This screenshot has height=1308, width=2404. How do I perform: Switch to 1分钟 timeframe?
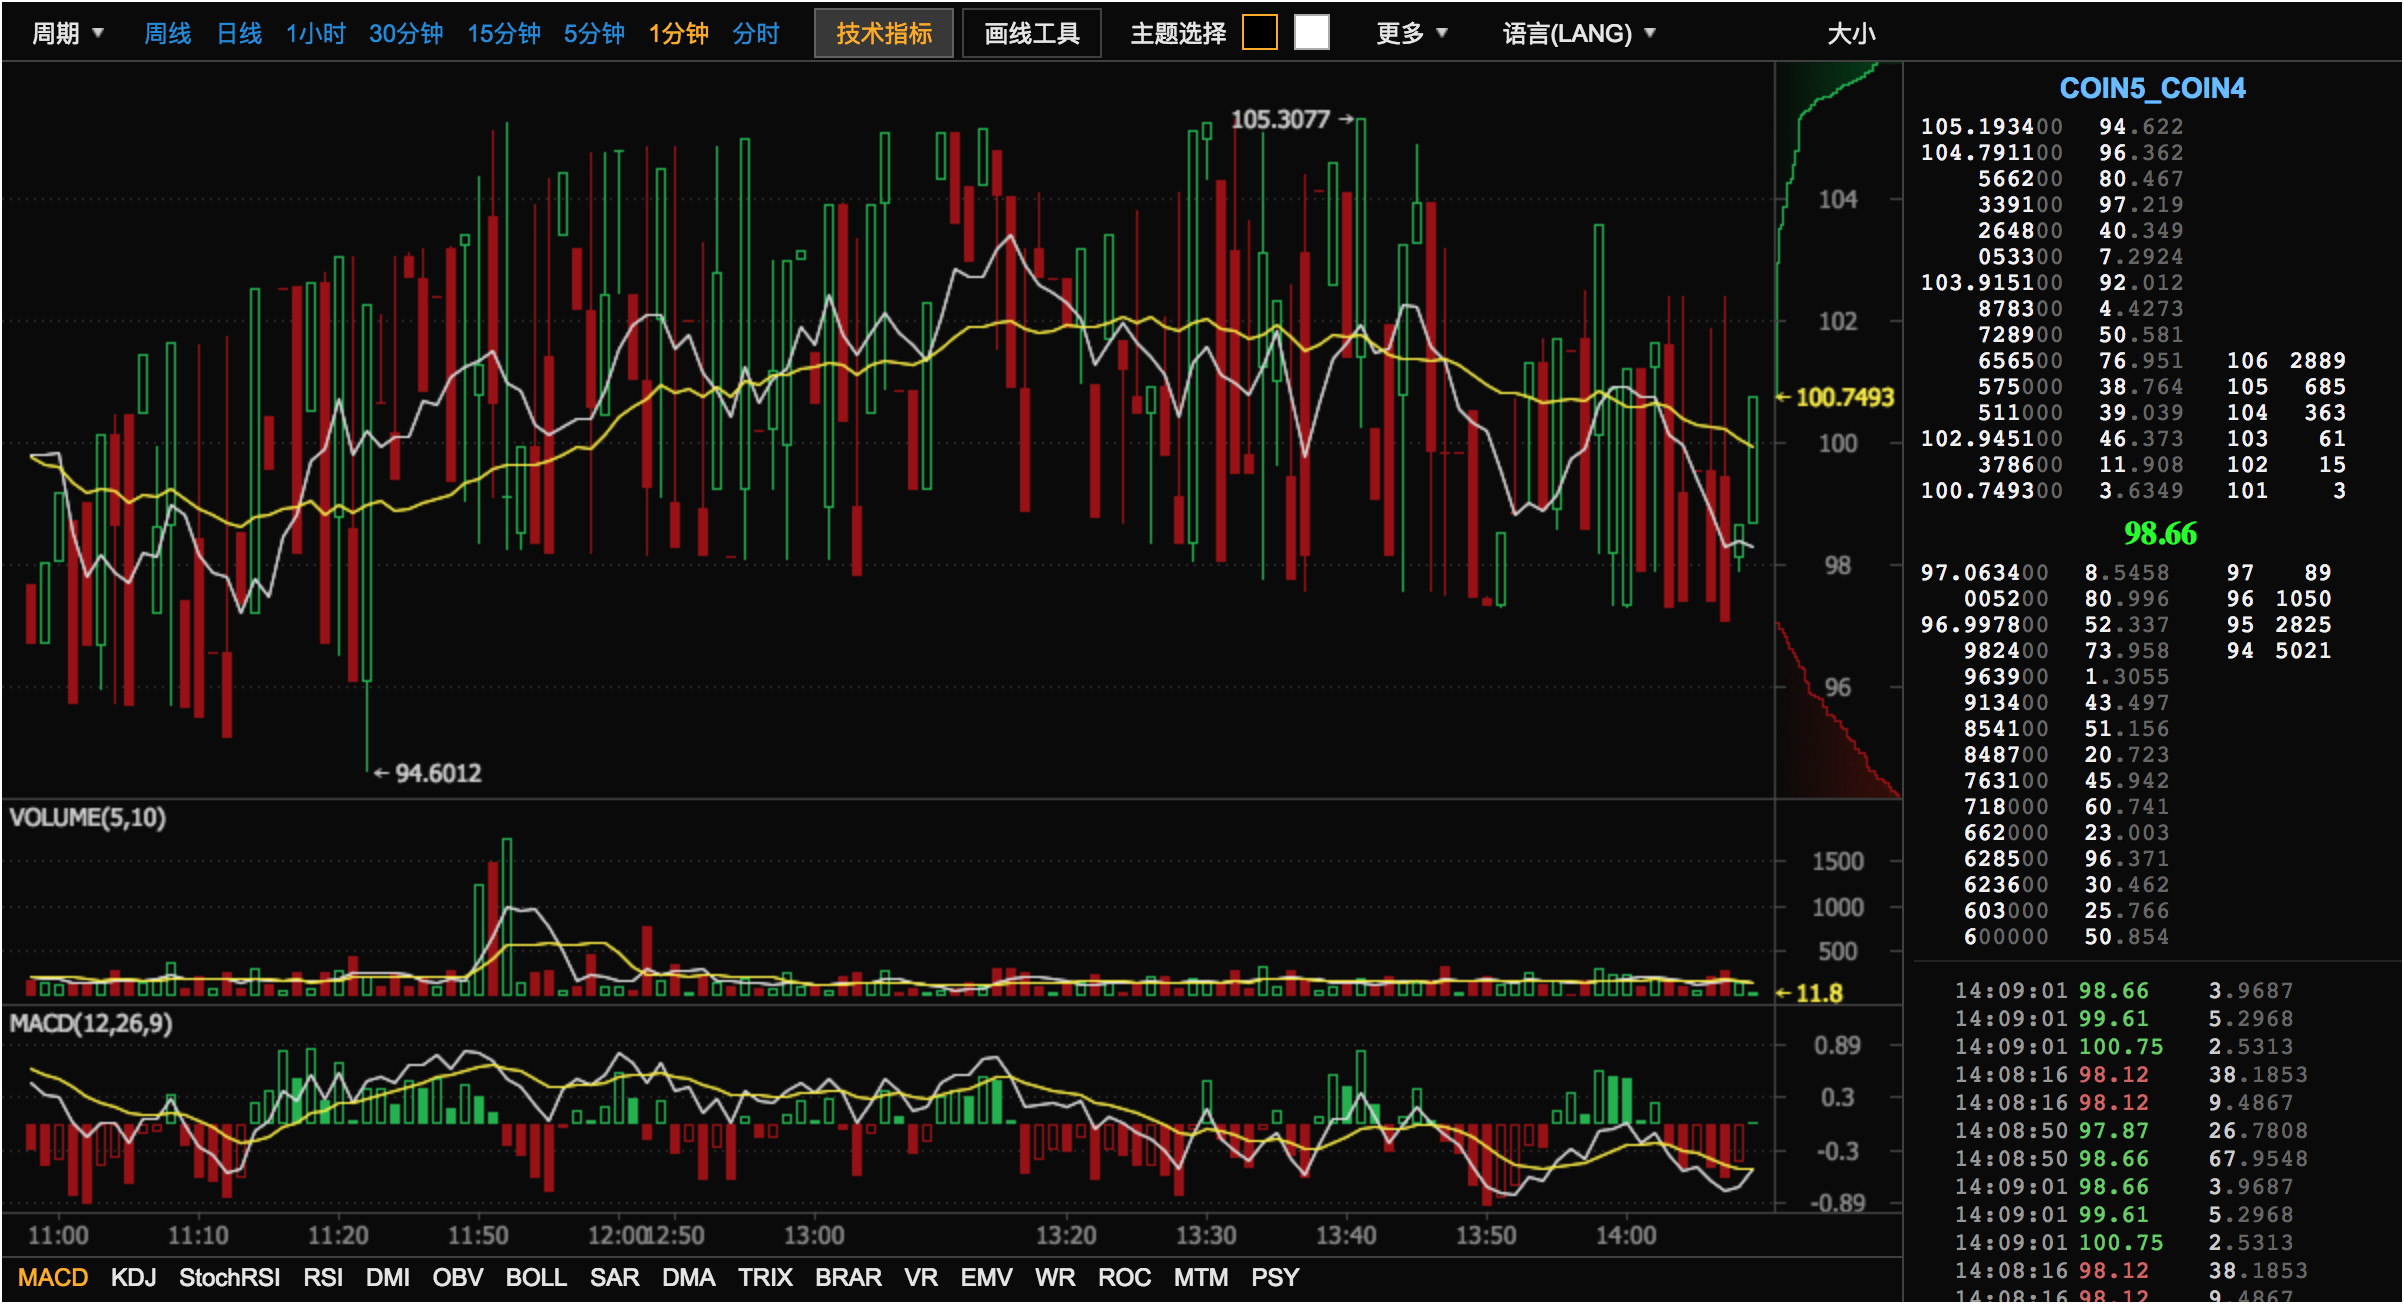coord(678,33)
